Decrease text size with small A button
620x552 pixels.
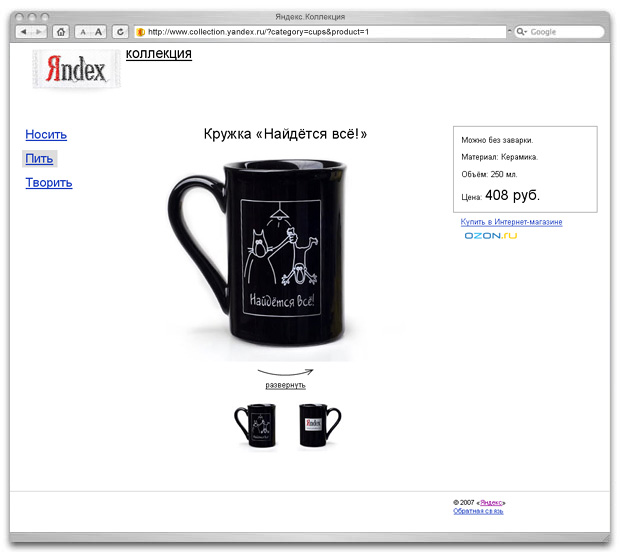coord(84,32)
